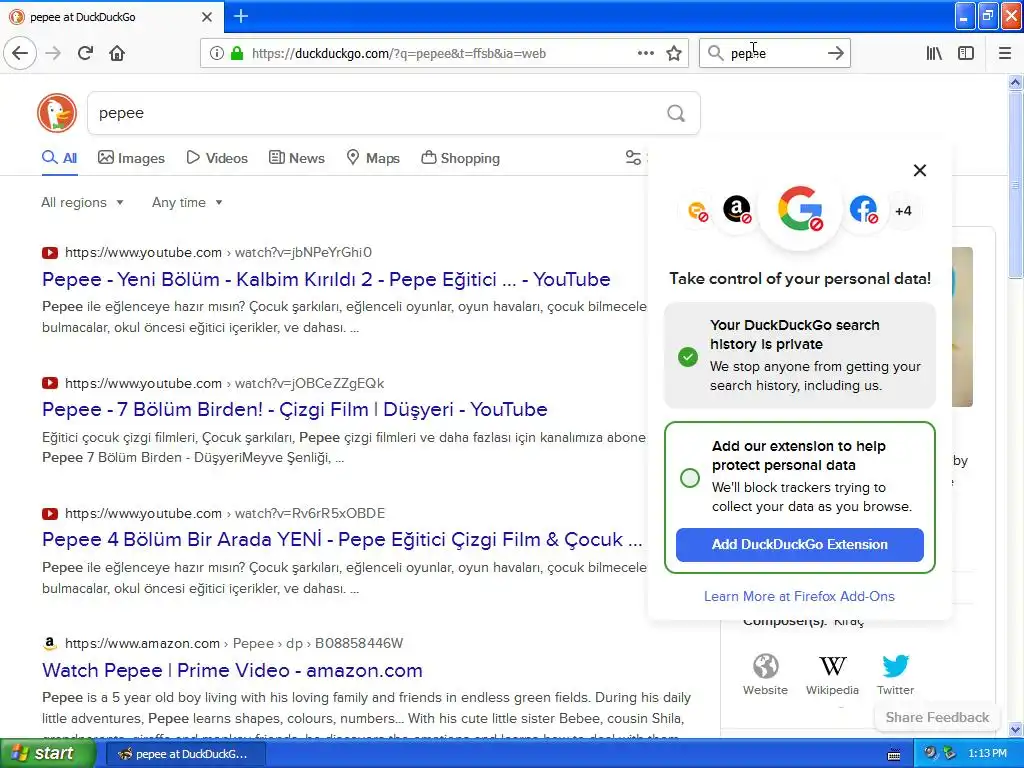Switch to the Videos results tab
Viewport: 1024px width, 768px height.
217,158
